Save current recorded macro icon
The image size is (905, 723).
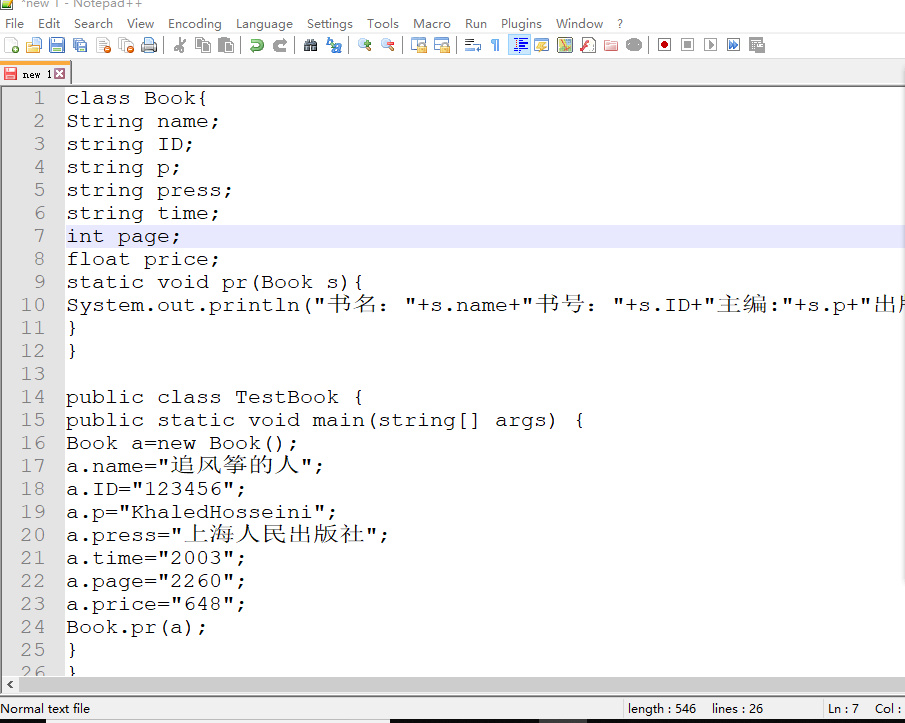click(757, 45)
